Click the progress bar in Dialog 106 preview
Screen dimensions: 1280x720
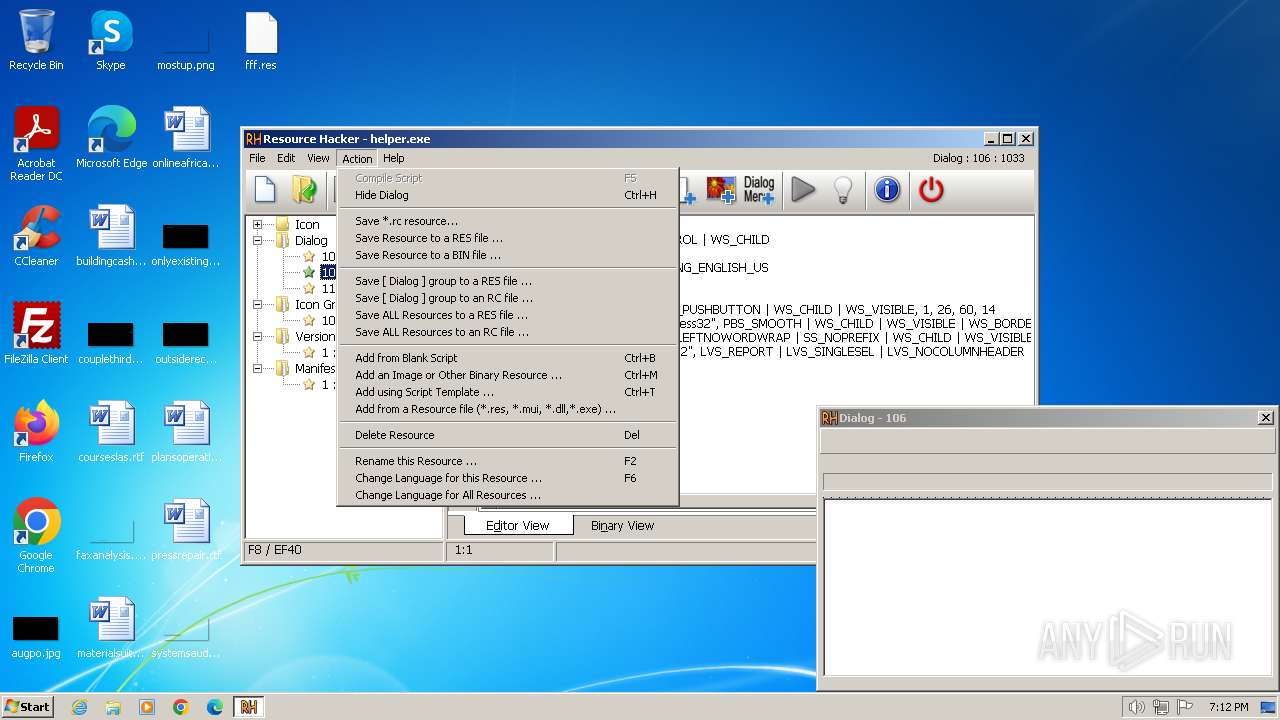[1048, 482]
